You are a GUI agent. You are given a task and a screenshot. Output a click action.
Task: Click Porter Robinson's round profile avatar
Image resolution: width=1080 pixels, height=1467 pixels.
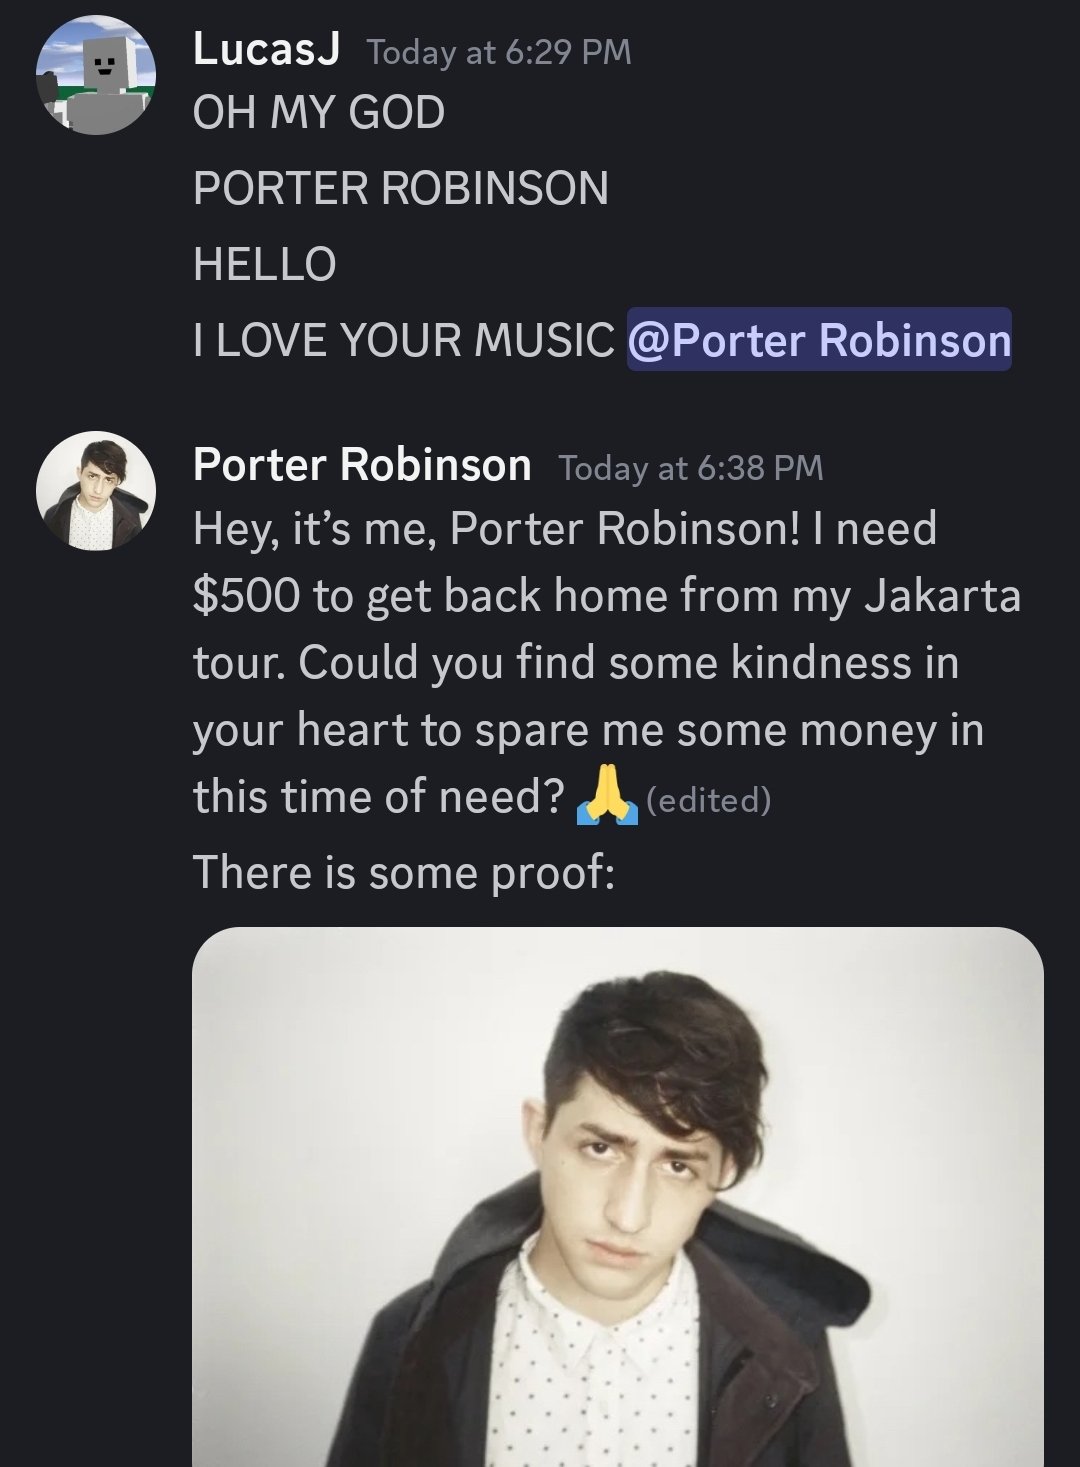pyautogui.click(x=96, y=491)
